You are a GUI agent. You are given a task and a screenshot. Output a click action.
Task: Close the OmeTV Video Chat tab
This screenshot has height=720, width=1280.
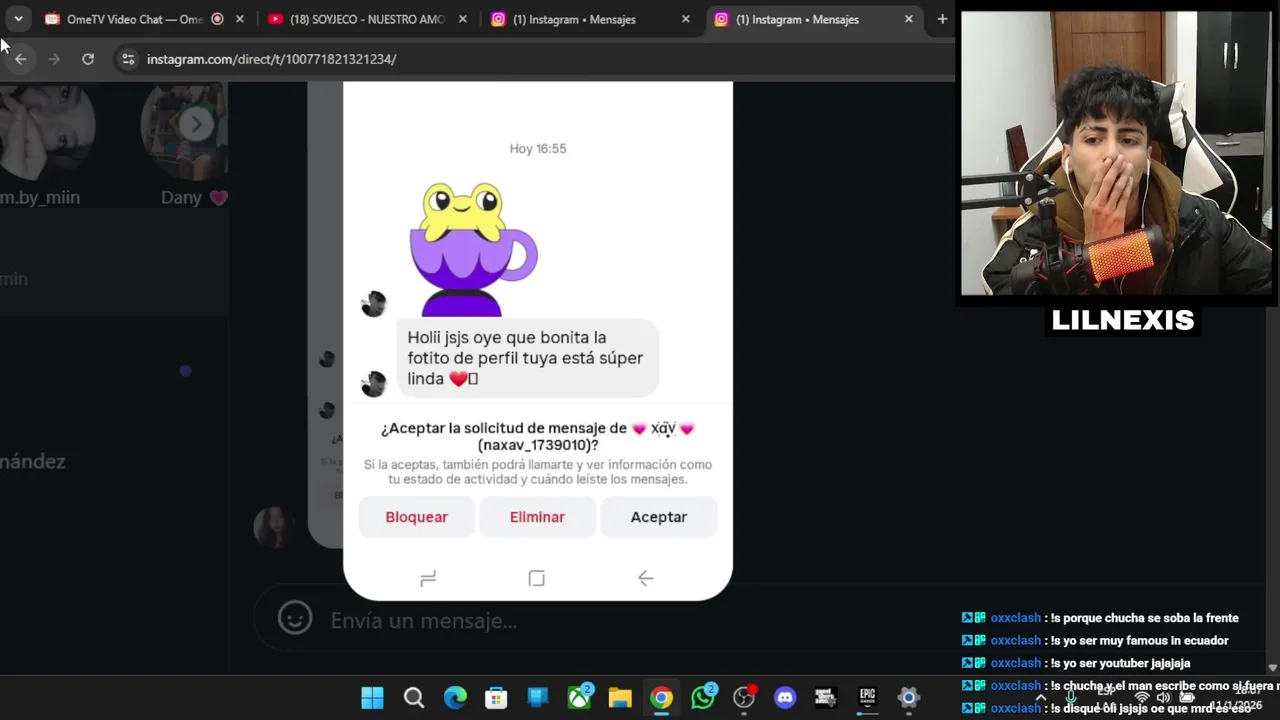pyautogui.click(x=240, y=19)
